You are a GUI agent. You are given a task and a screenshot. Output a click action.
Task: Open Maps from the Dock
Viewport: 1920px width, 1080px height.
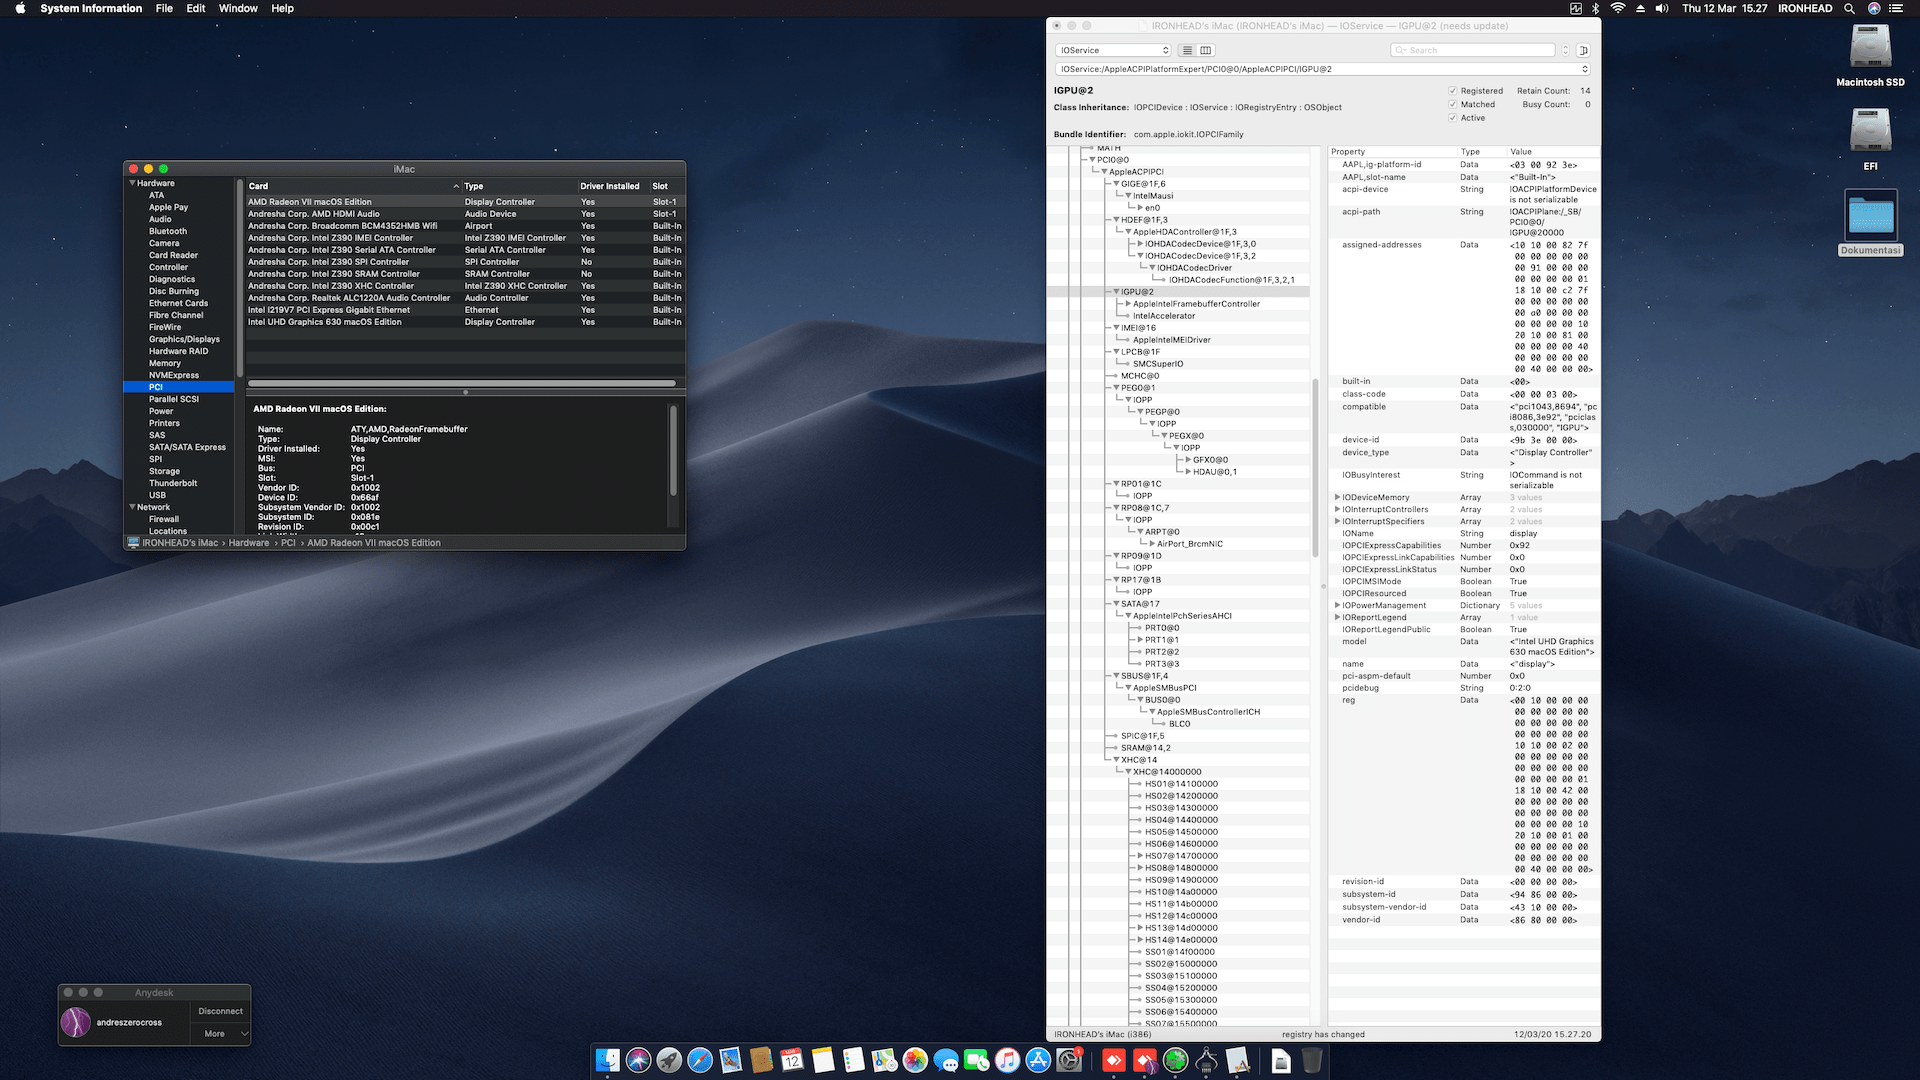tap(884, 1060)
